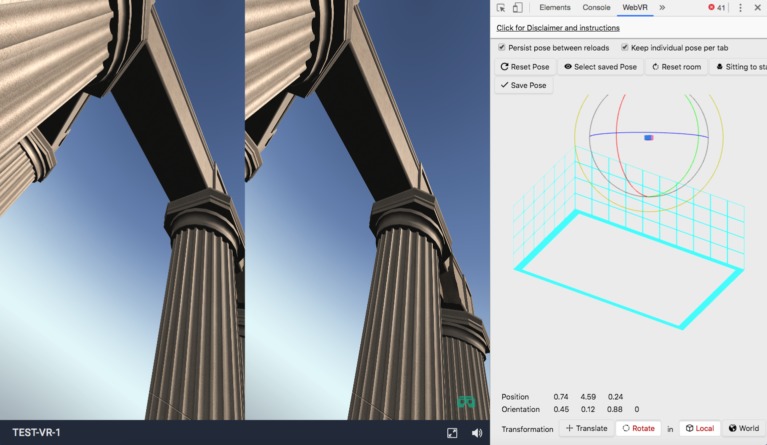Click the Position label
Screen dimensions: 767x445
click(x=515, y=397)
